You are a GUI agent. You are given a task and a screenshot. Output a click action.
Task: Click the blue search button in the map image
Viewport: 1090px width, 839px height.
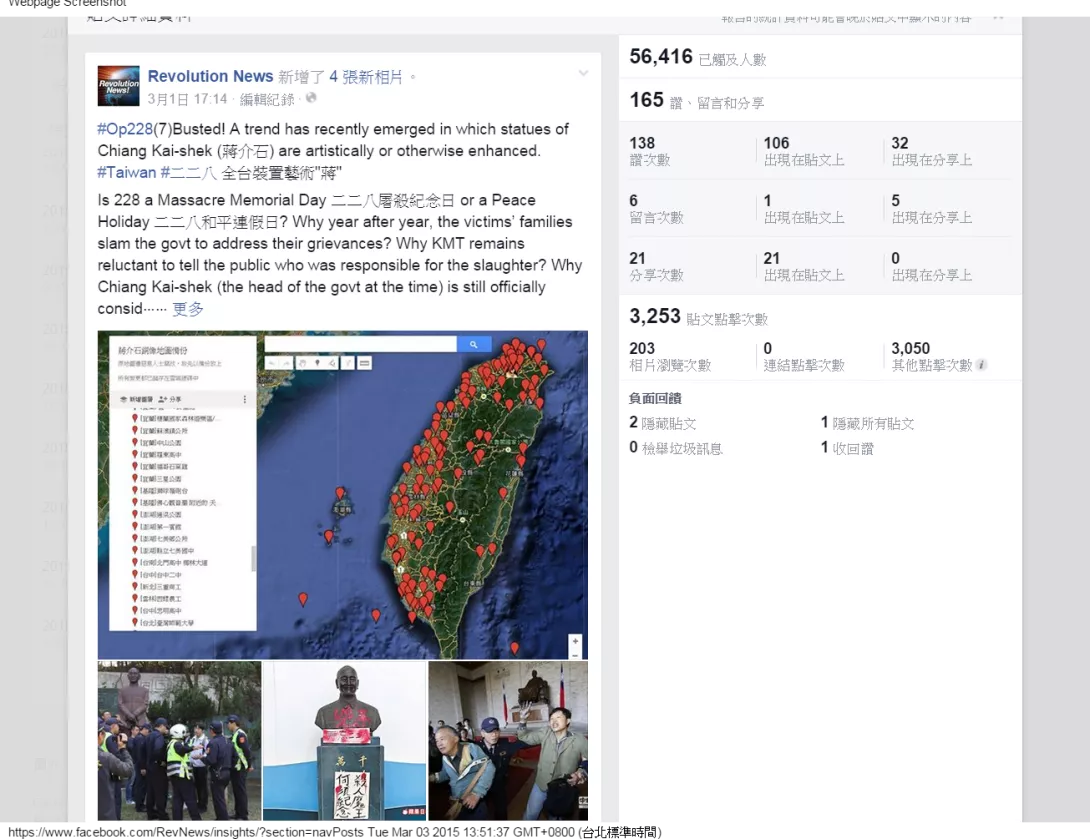click(x=473, y=344)
